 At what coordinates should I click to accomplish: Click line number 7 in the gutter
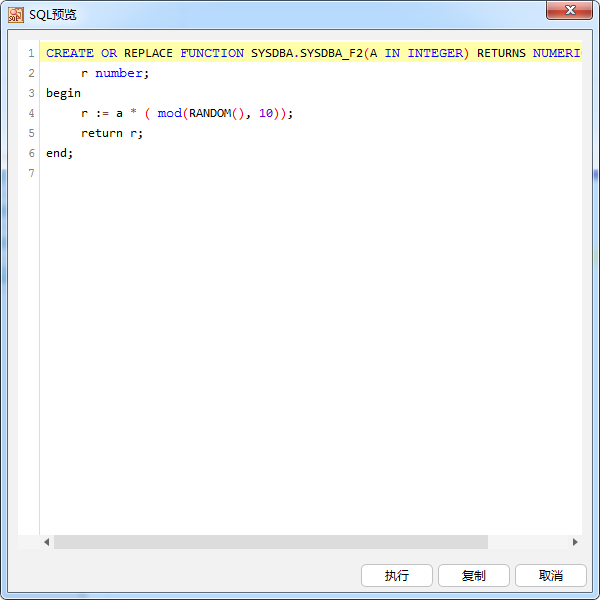[x=31, y=173]
